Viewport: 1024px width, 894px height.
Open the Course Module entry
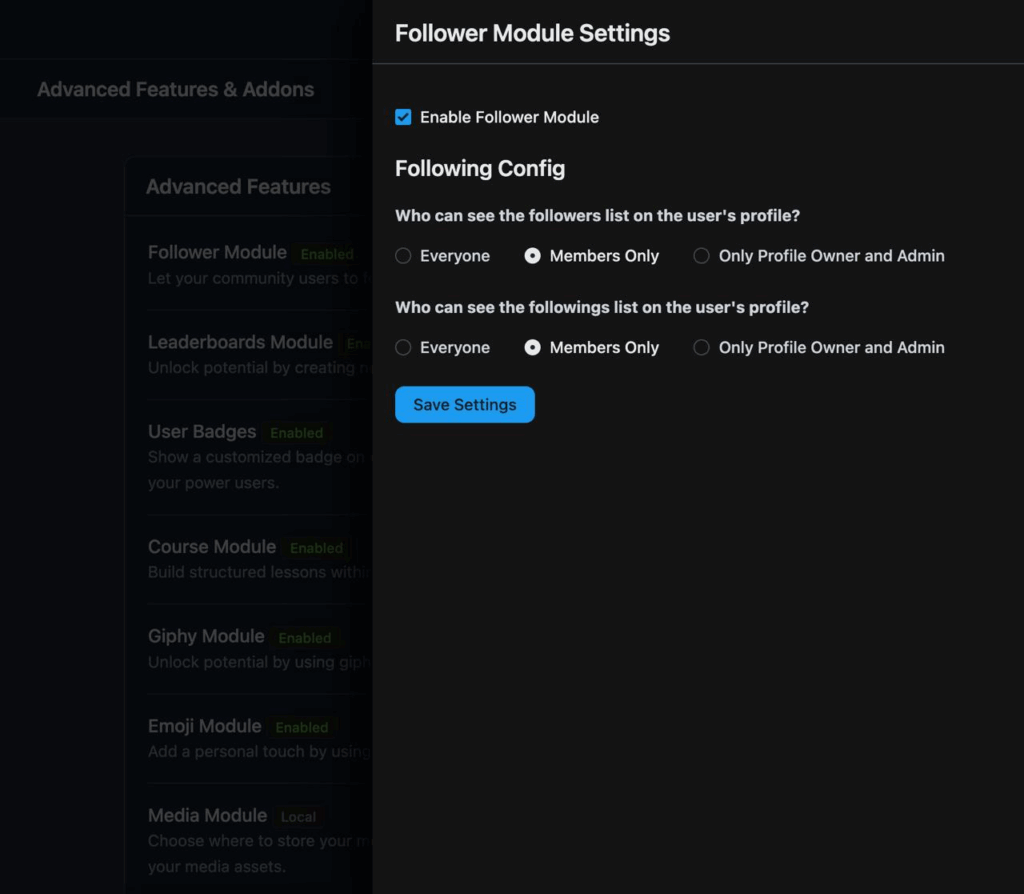click(x=212, y=547)
